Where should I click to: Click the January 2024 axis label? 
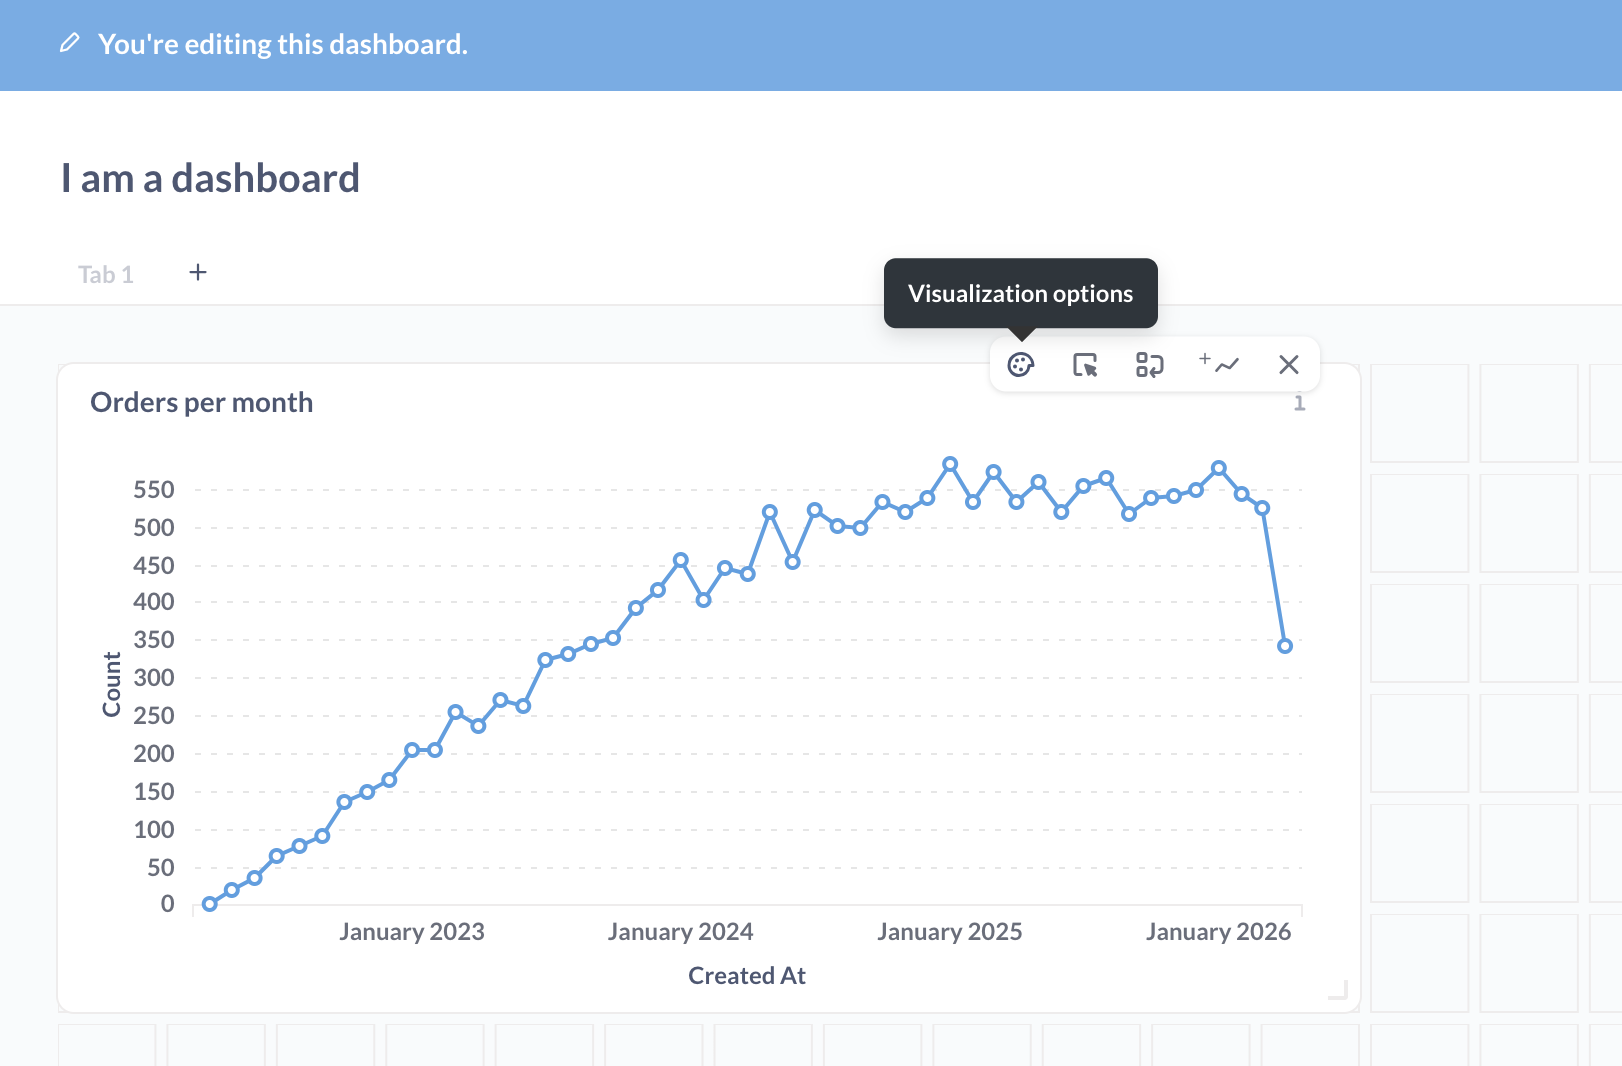tap(680, 932)
